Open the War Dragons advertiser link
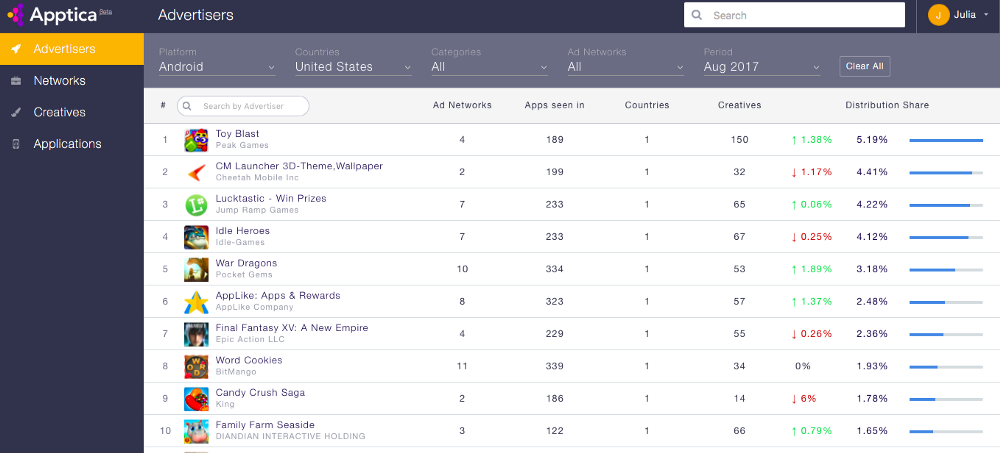Image resolution: width=1000 pixels, height=453 pixels. pyautogui.click(x=246, y=263)
